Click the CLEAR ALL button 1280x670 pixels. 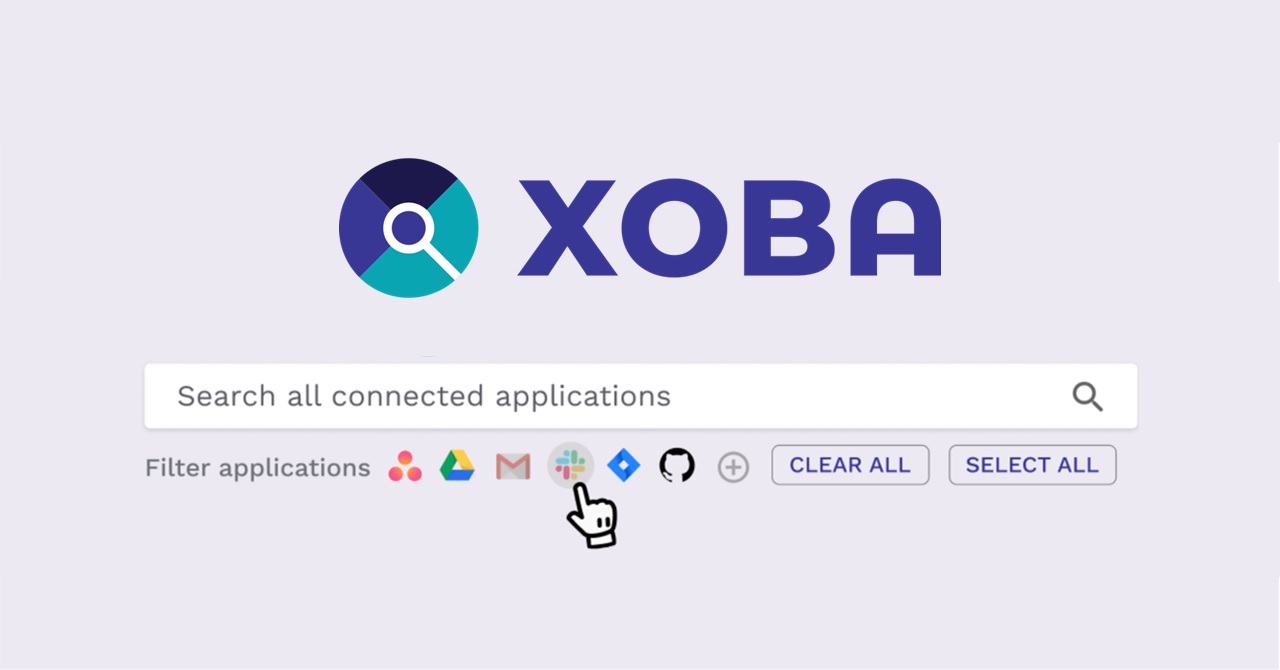pyautogui.click(x=850, y=465)
